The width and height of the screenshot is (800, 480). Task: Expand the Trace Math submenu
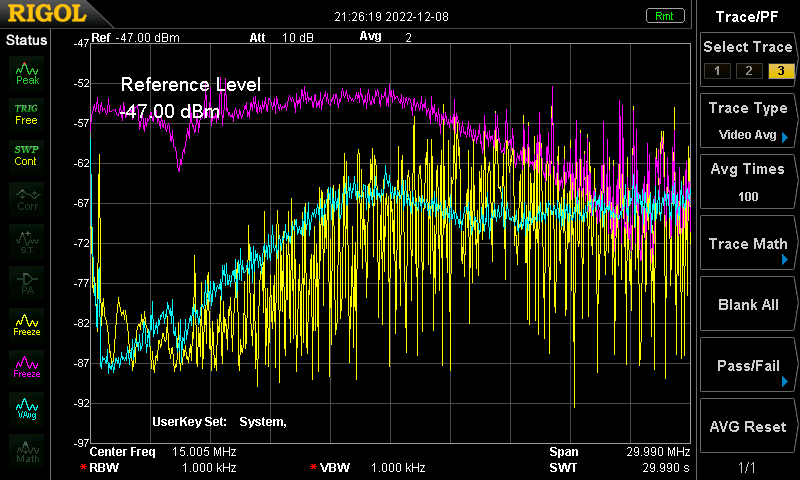(x=748, y=244)
